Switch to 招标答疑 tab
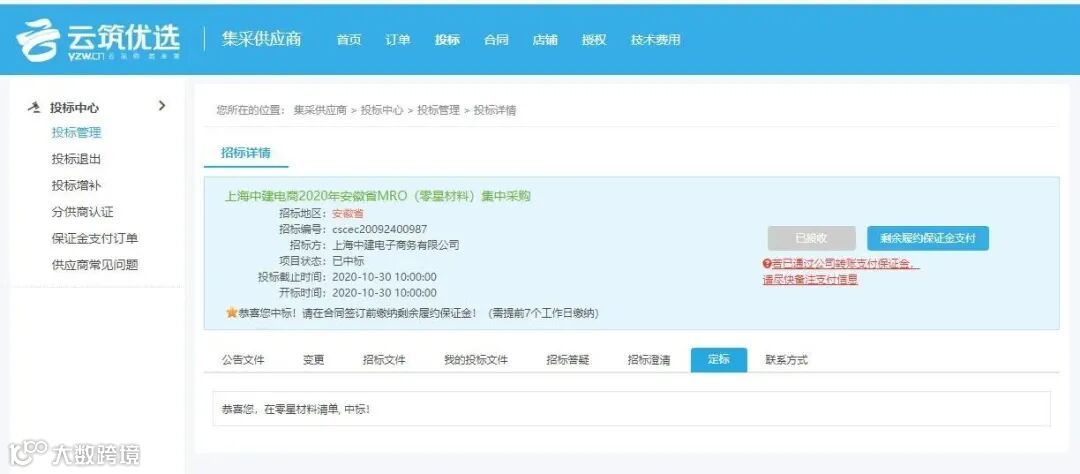1080x474 pixels. click(568, 360)
